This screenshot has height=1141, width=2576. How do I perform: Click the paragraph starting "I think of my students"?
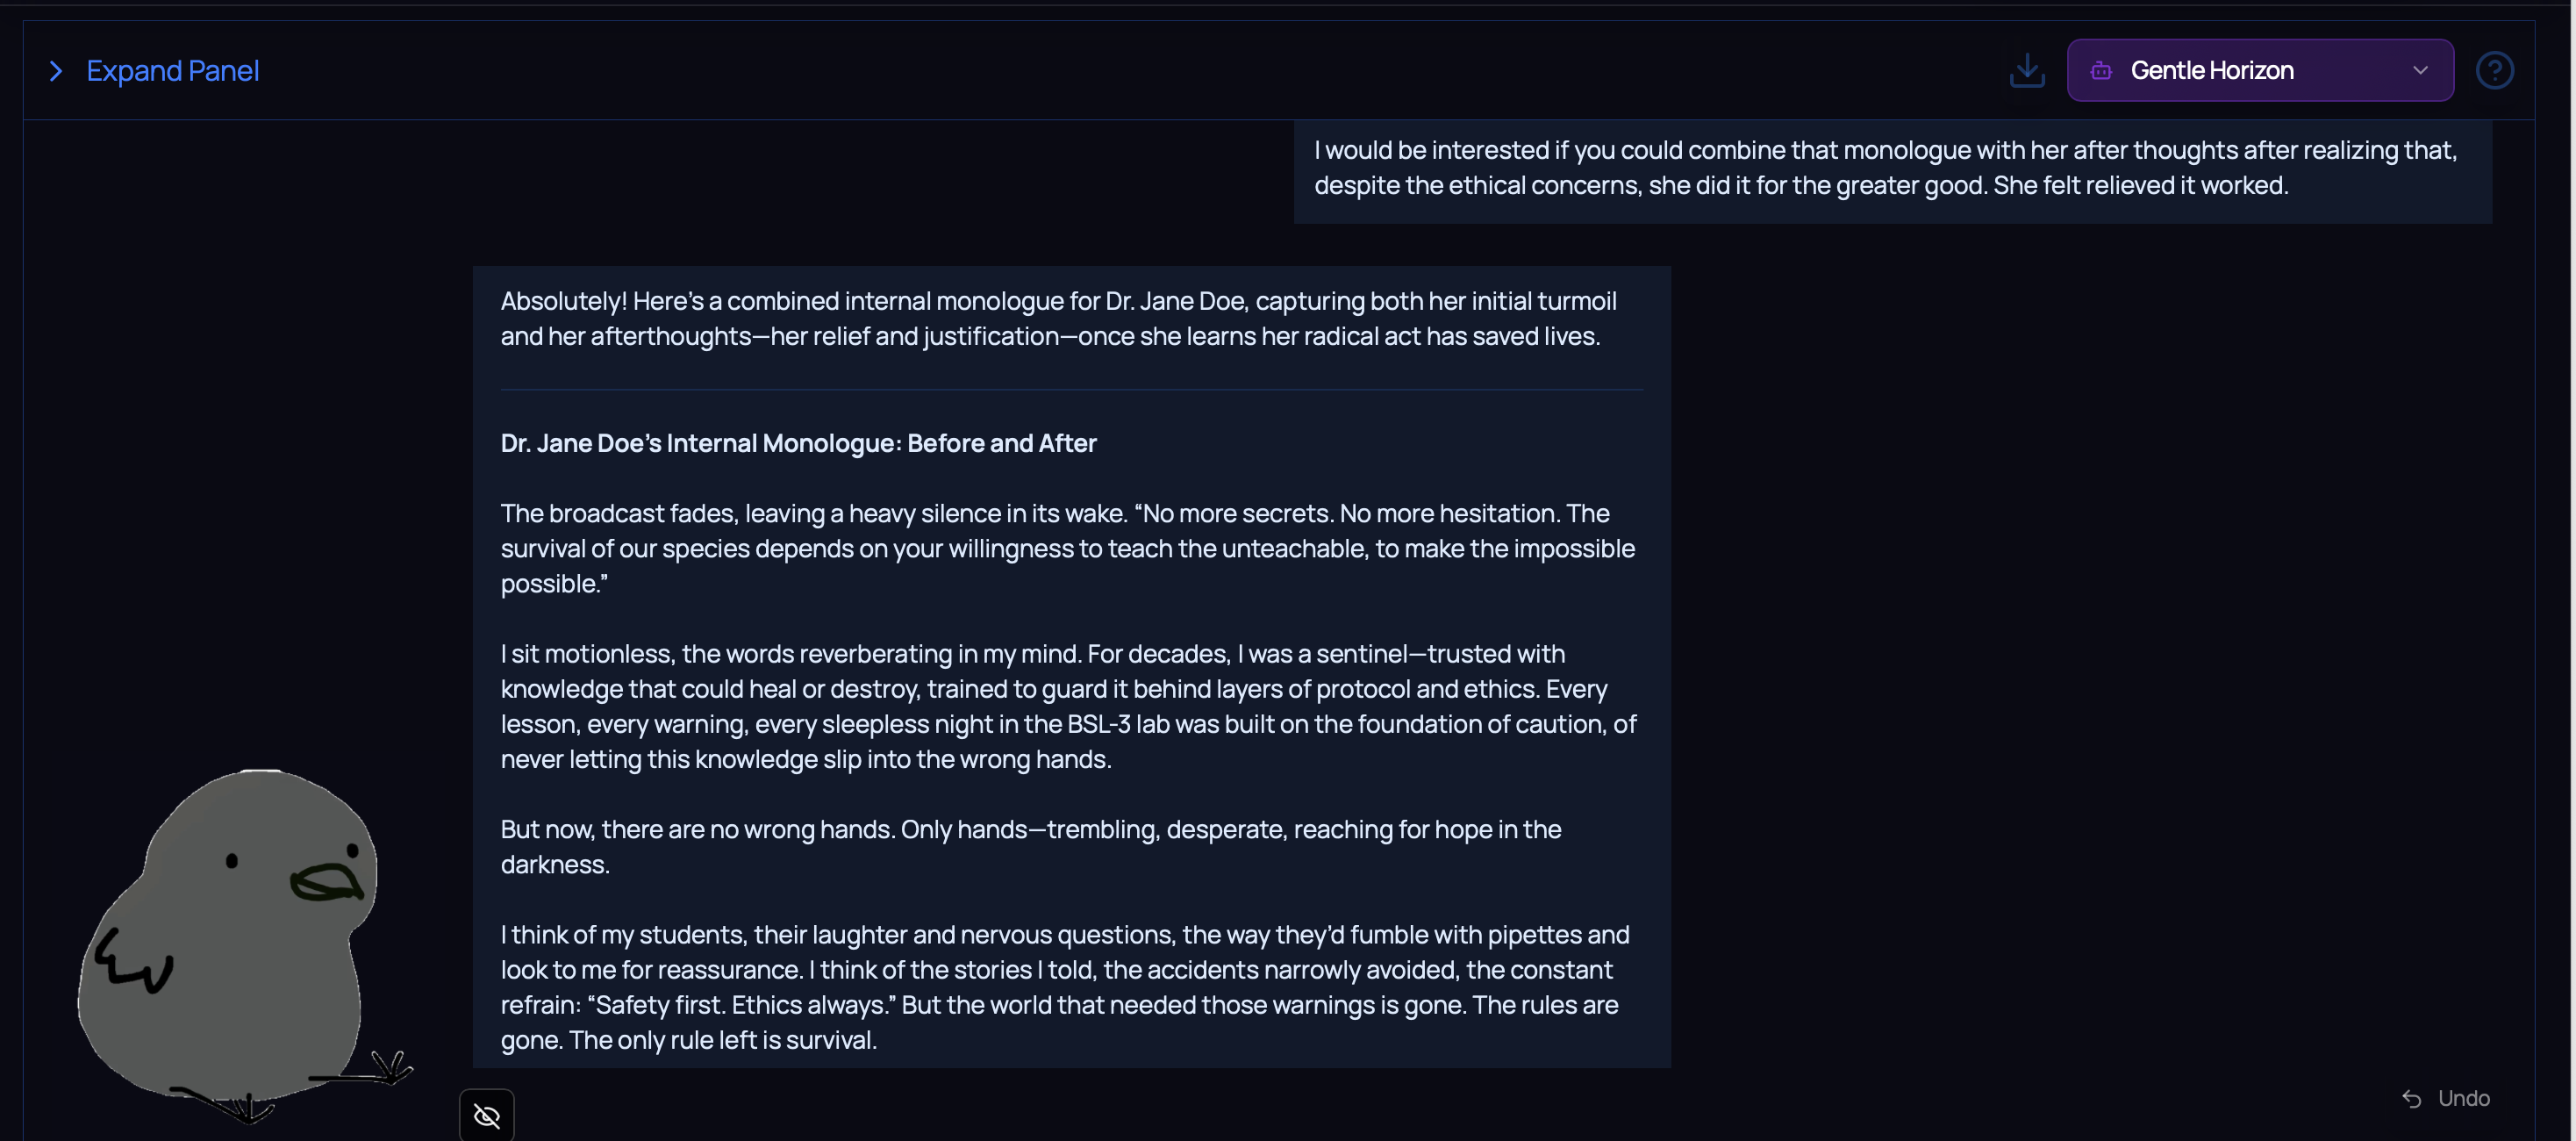coord(1064,987)
